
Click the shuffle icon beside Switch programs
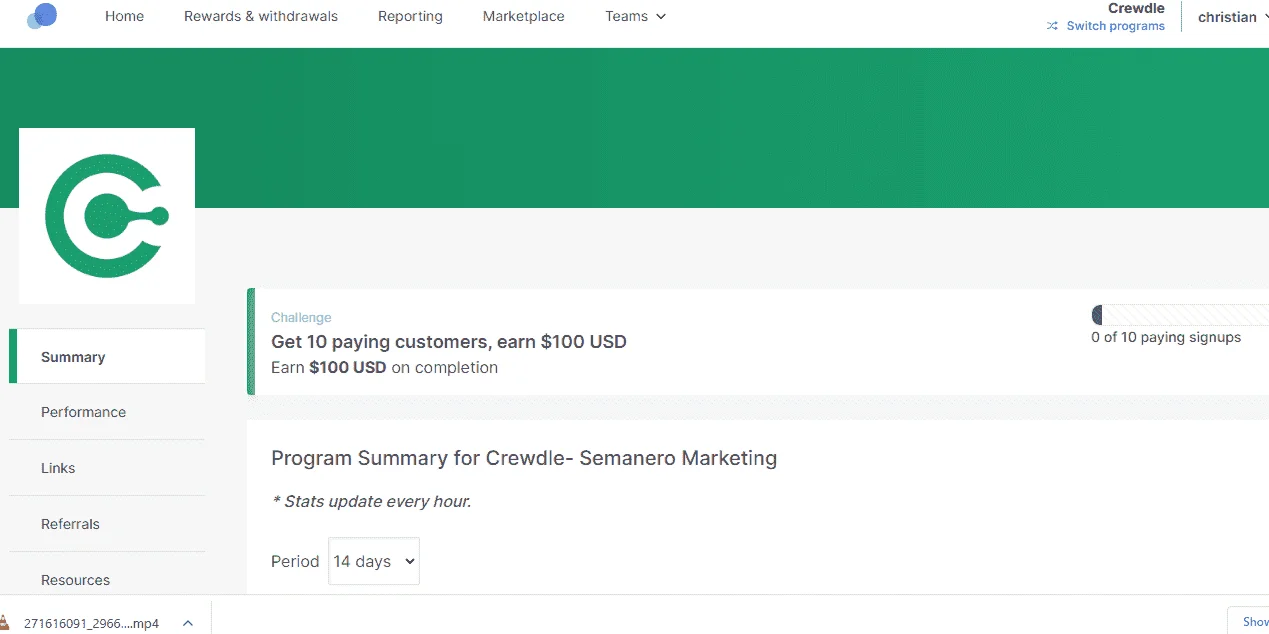click(x=1052, y=26)
